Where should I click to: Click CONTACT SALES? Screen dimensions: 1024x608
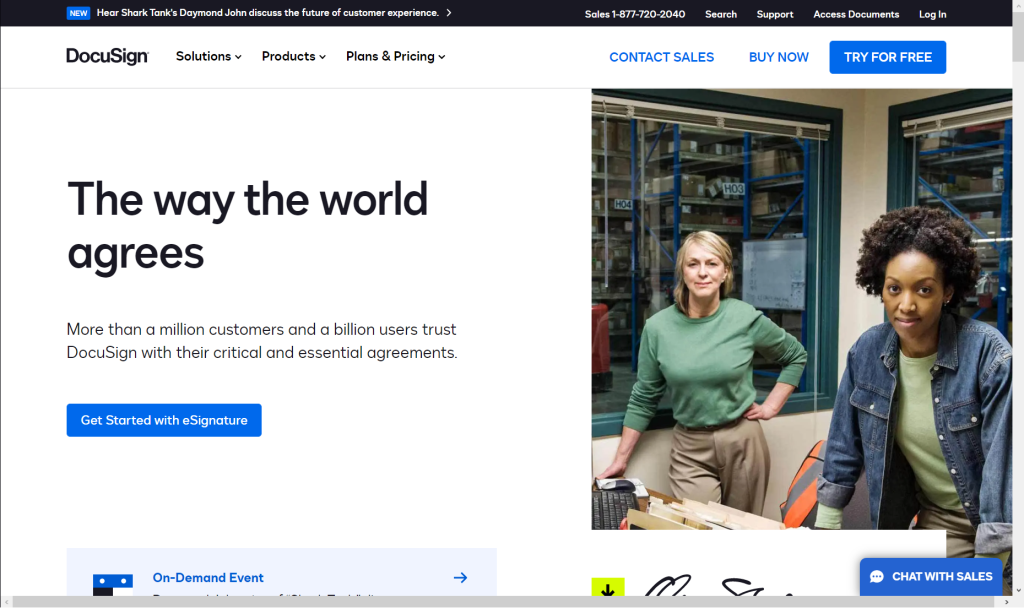coord(662,57)
